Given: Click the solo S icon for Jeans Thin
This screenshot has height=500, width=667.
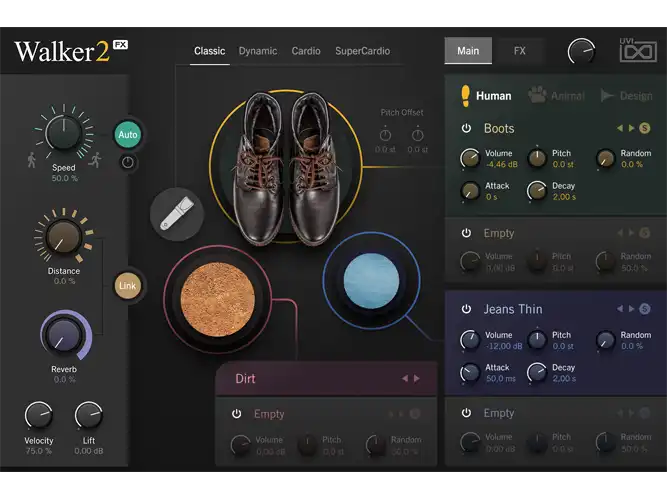Looking at the screenshot, I should (x=645, y=309).
